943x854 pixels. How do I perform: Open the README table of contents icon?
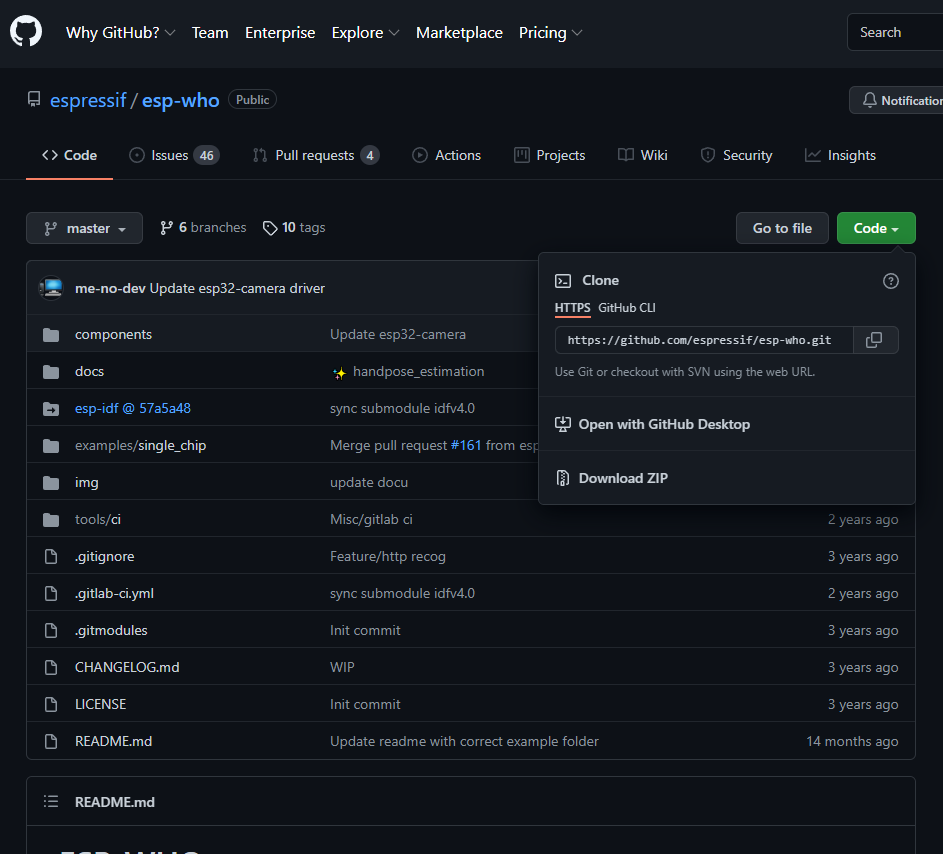(51, 802)
